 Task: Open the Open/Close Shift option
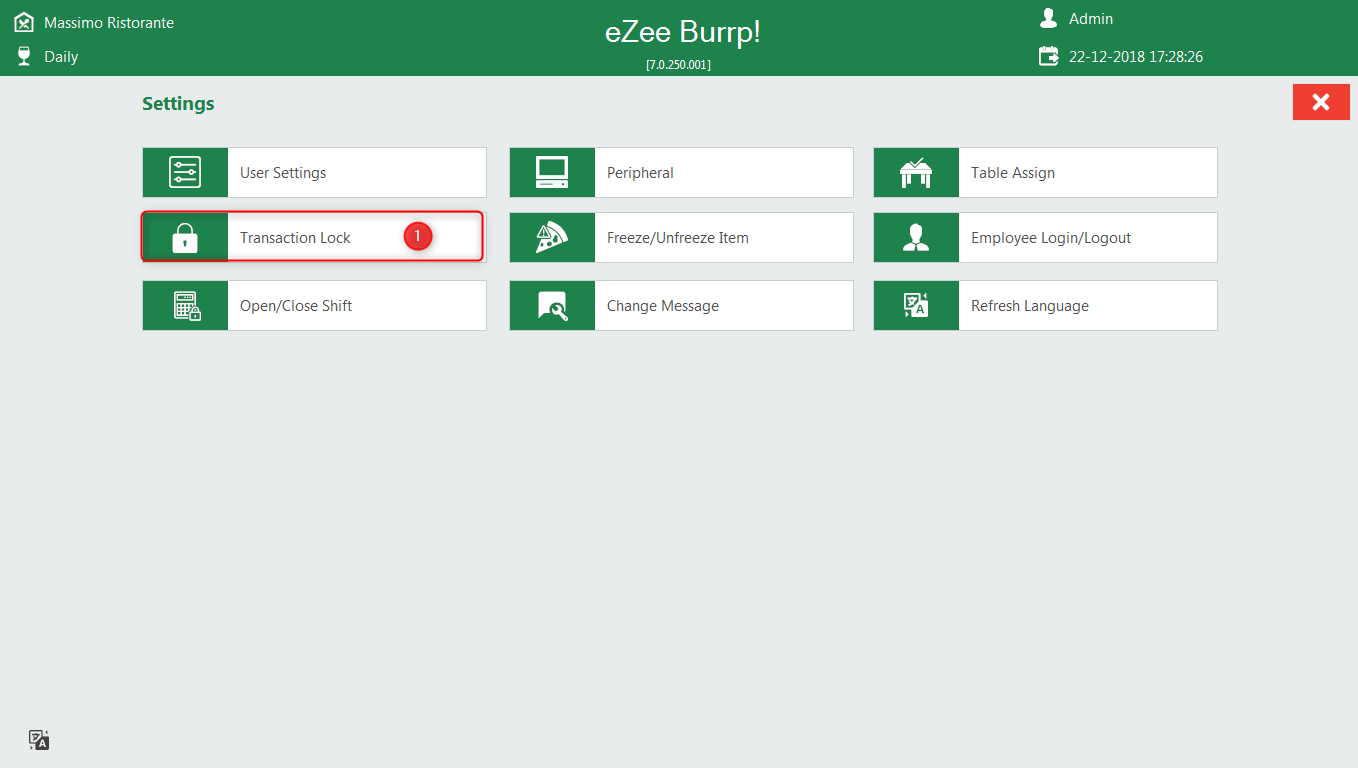point(314,306)
